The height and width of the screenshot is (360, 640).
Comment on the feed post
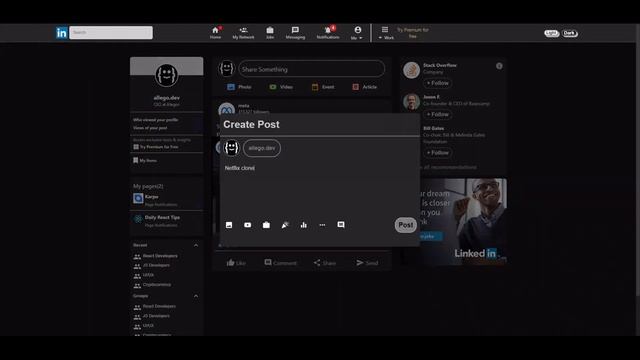click(280, 263)
